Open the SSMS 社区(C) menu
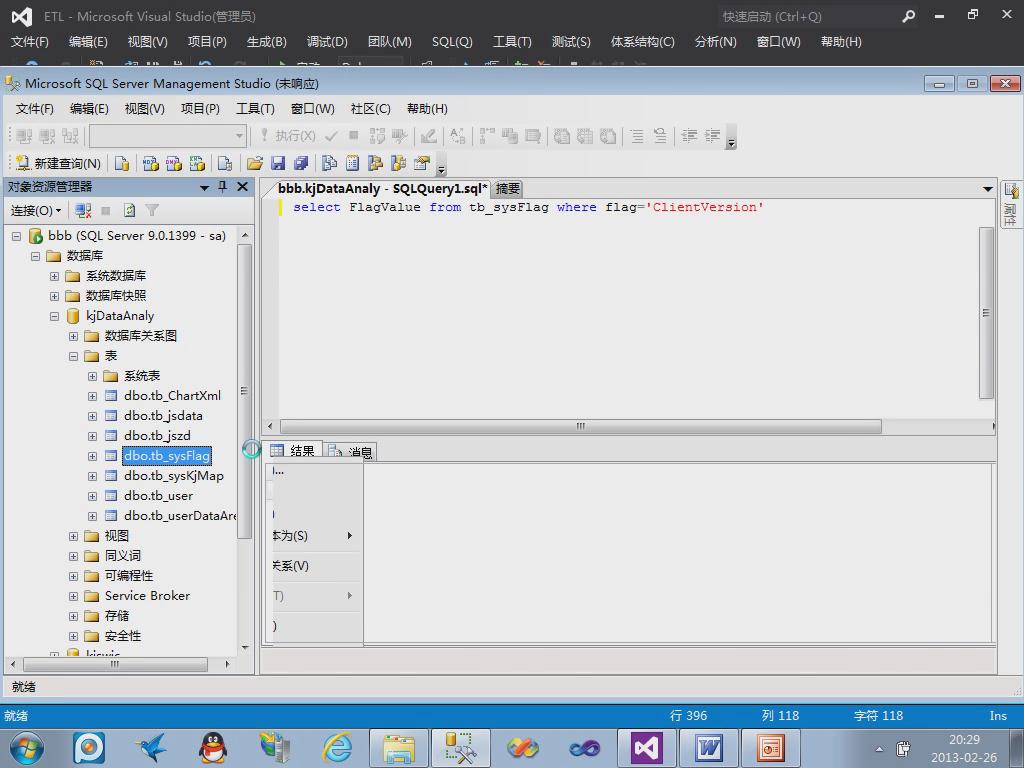This screenshot has width=1024, height=768. point(370,108)
